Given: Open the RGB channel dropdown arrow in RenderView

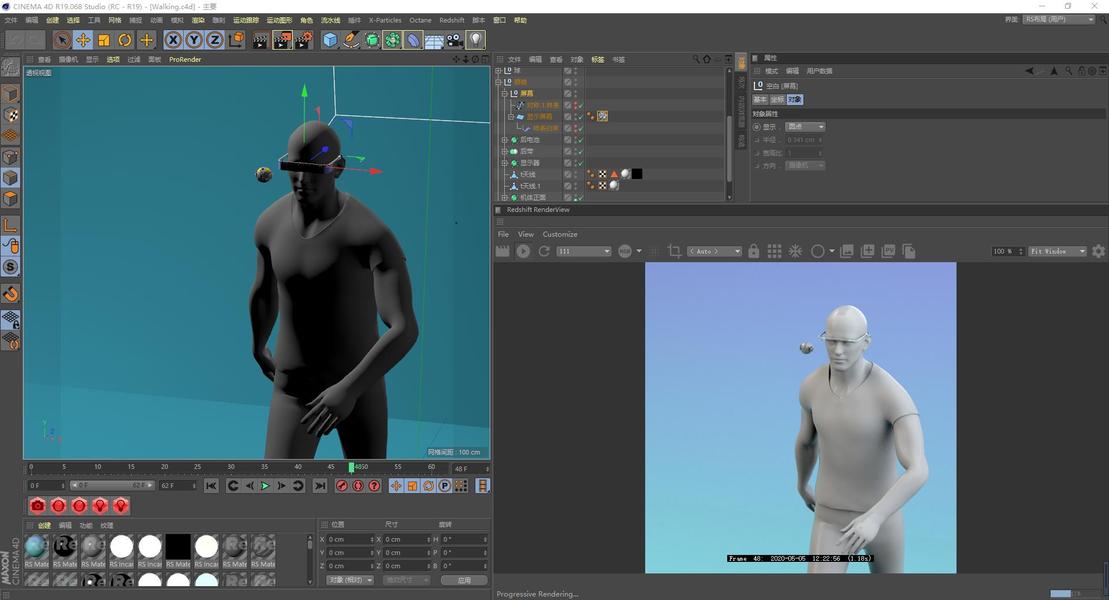Looking at the screenshot, I should pos(639,251).
